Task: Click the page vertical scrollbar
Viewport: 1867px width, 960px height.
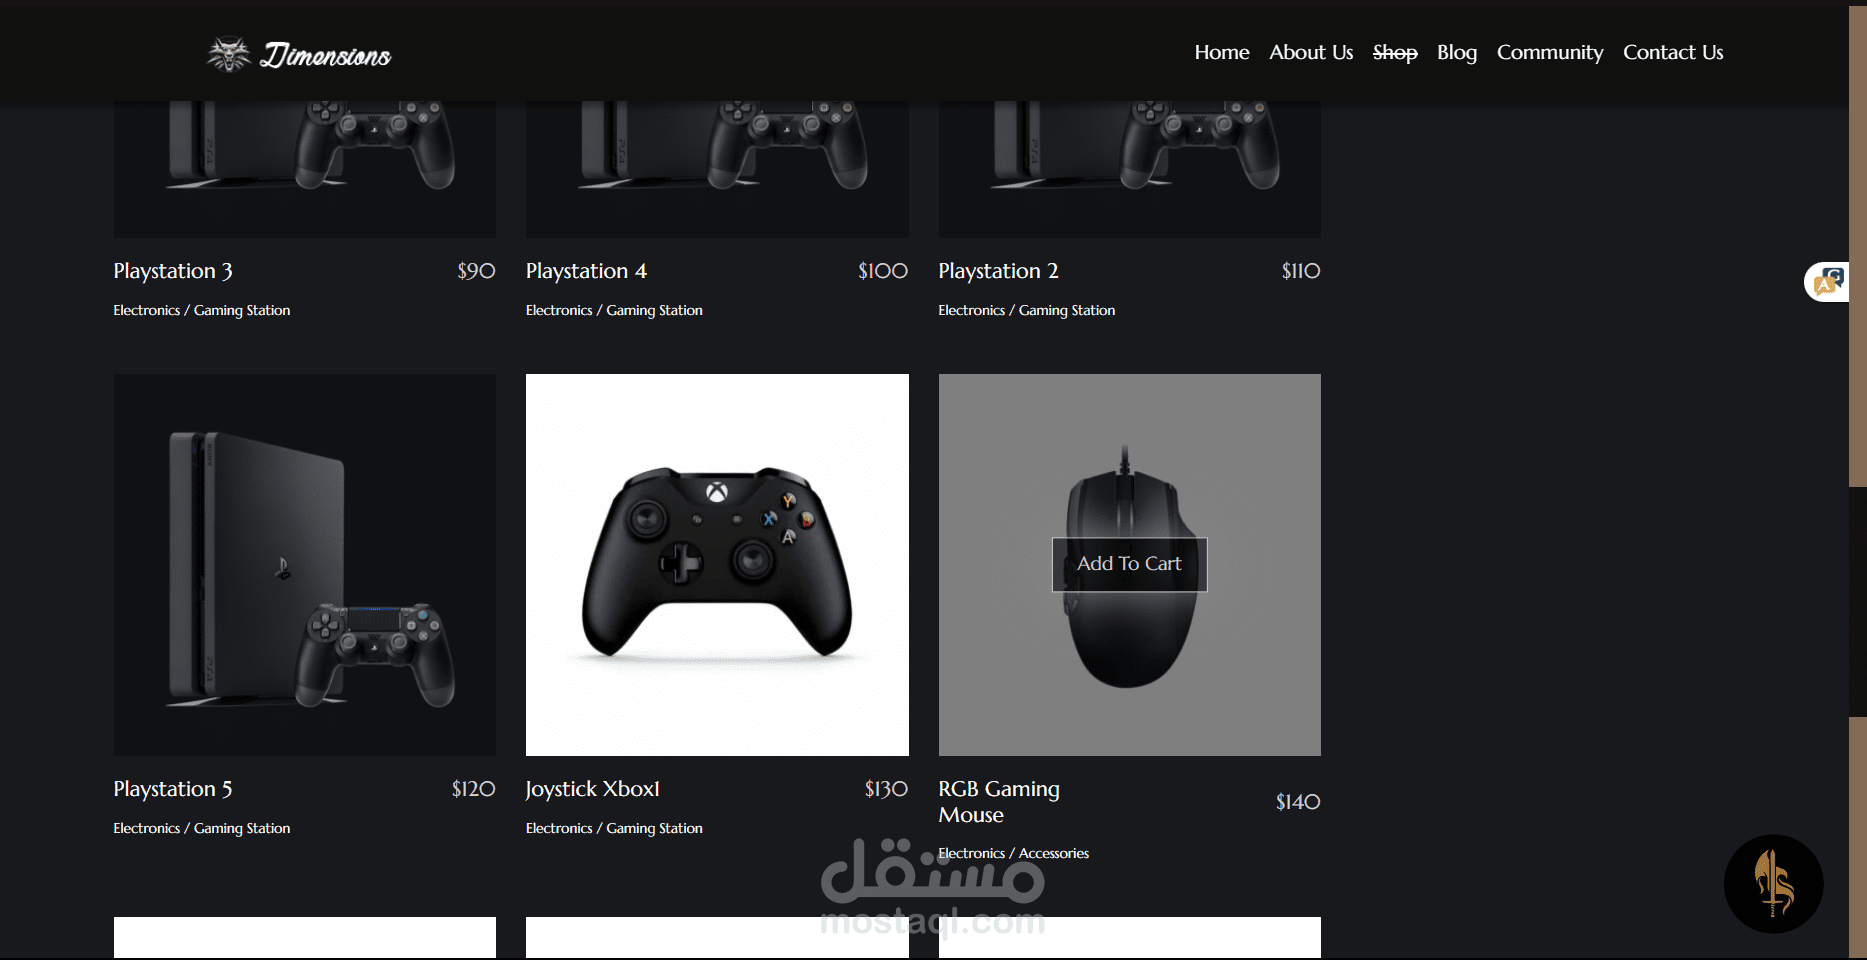Action: click(1857, 480)
